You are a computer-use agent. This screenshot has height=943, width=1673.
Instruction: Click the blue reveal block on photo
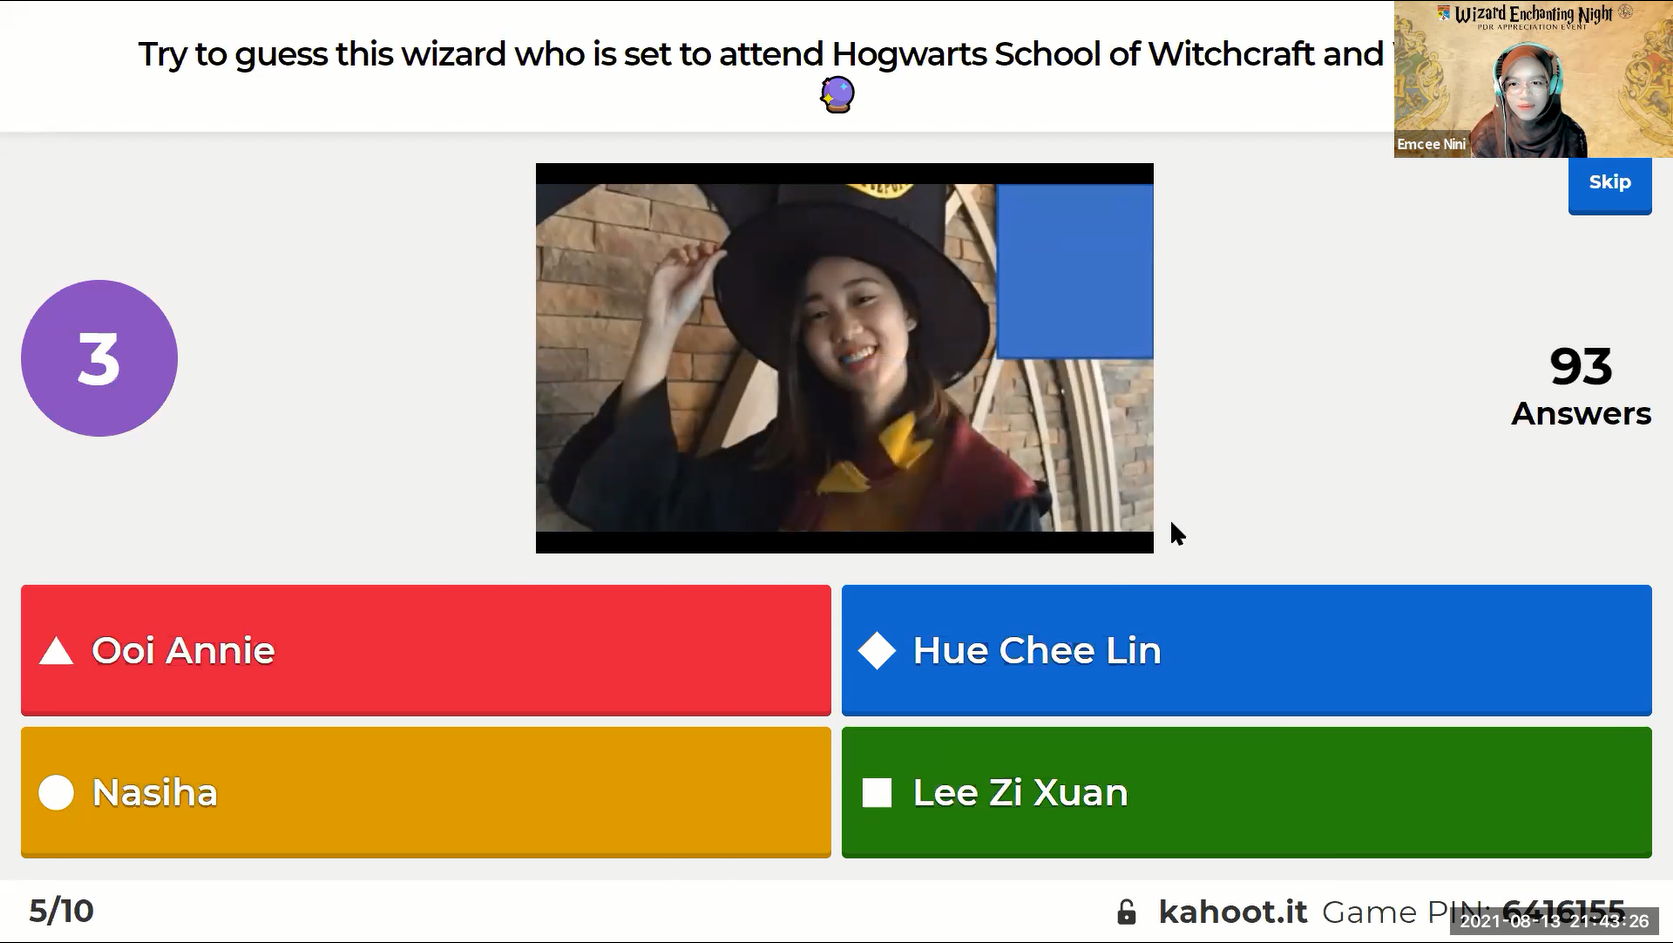1075,271
